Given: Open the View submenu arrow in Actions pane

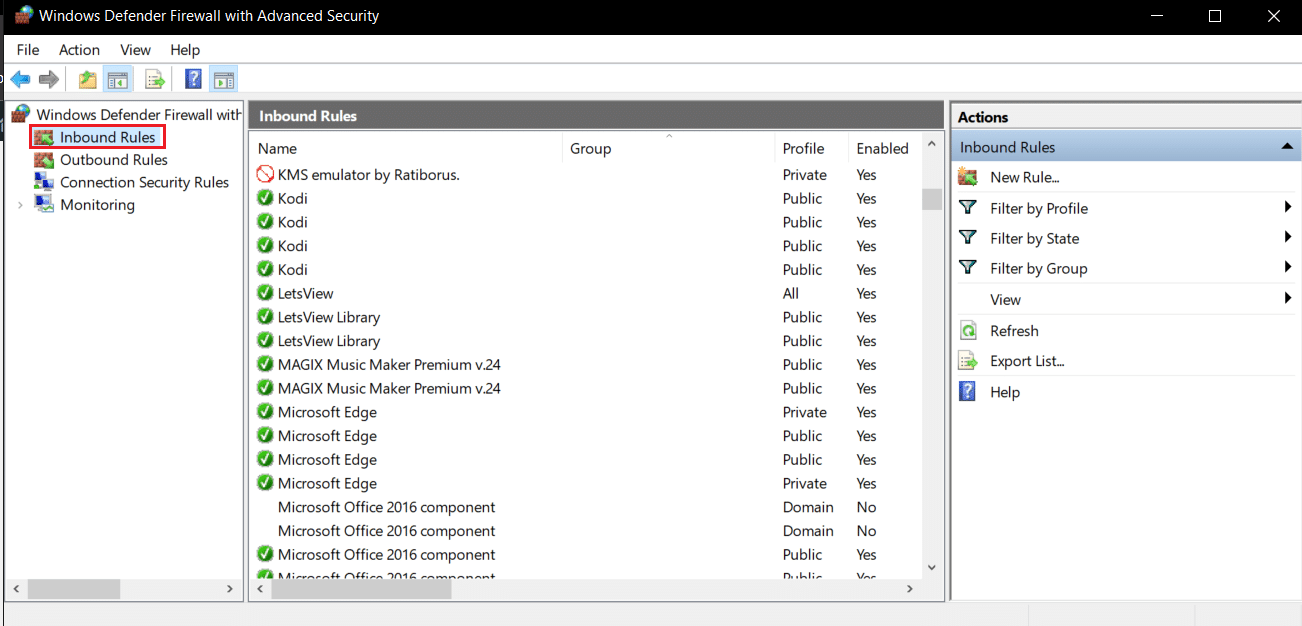Looking at the screenshot, I should (1288, 299).
